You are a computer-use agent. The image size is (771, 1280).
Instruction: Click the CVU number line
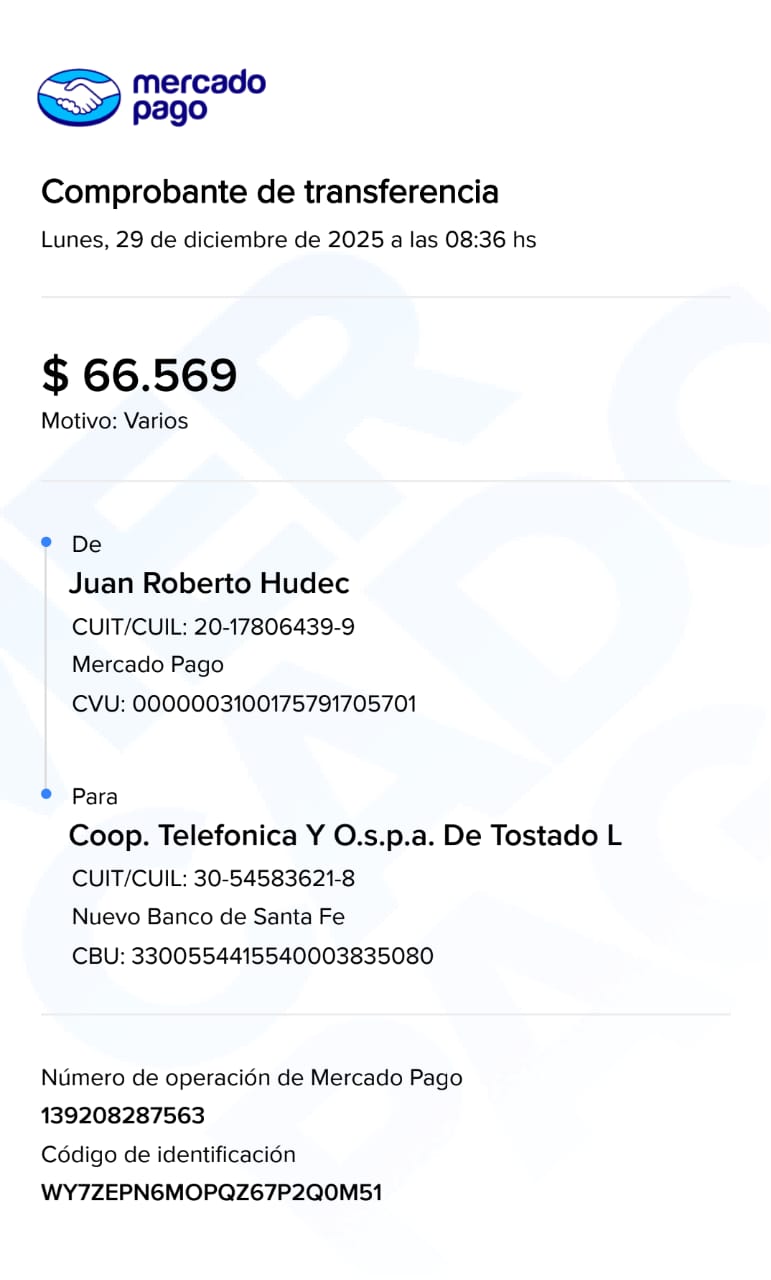[244, 704]
